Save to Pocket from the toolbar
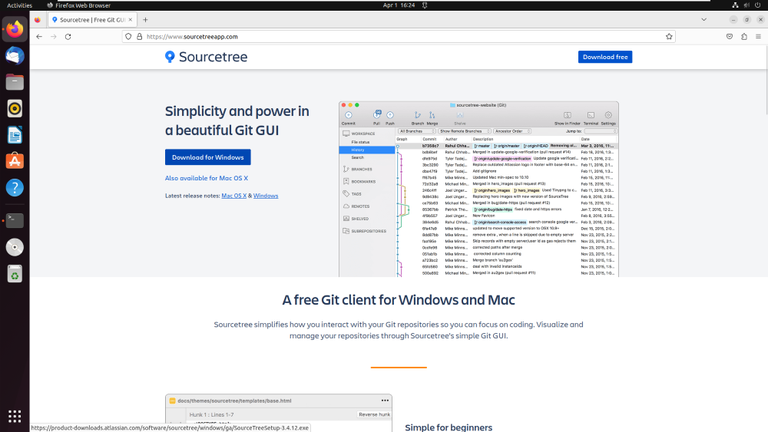 (x=729, y=37)
